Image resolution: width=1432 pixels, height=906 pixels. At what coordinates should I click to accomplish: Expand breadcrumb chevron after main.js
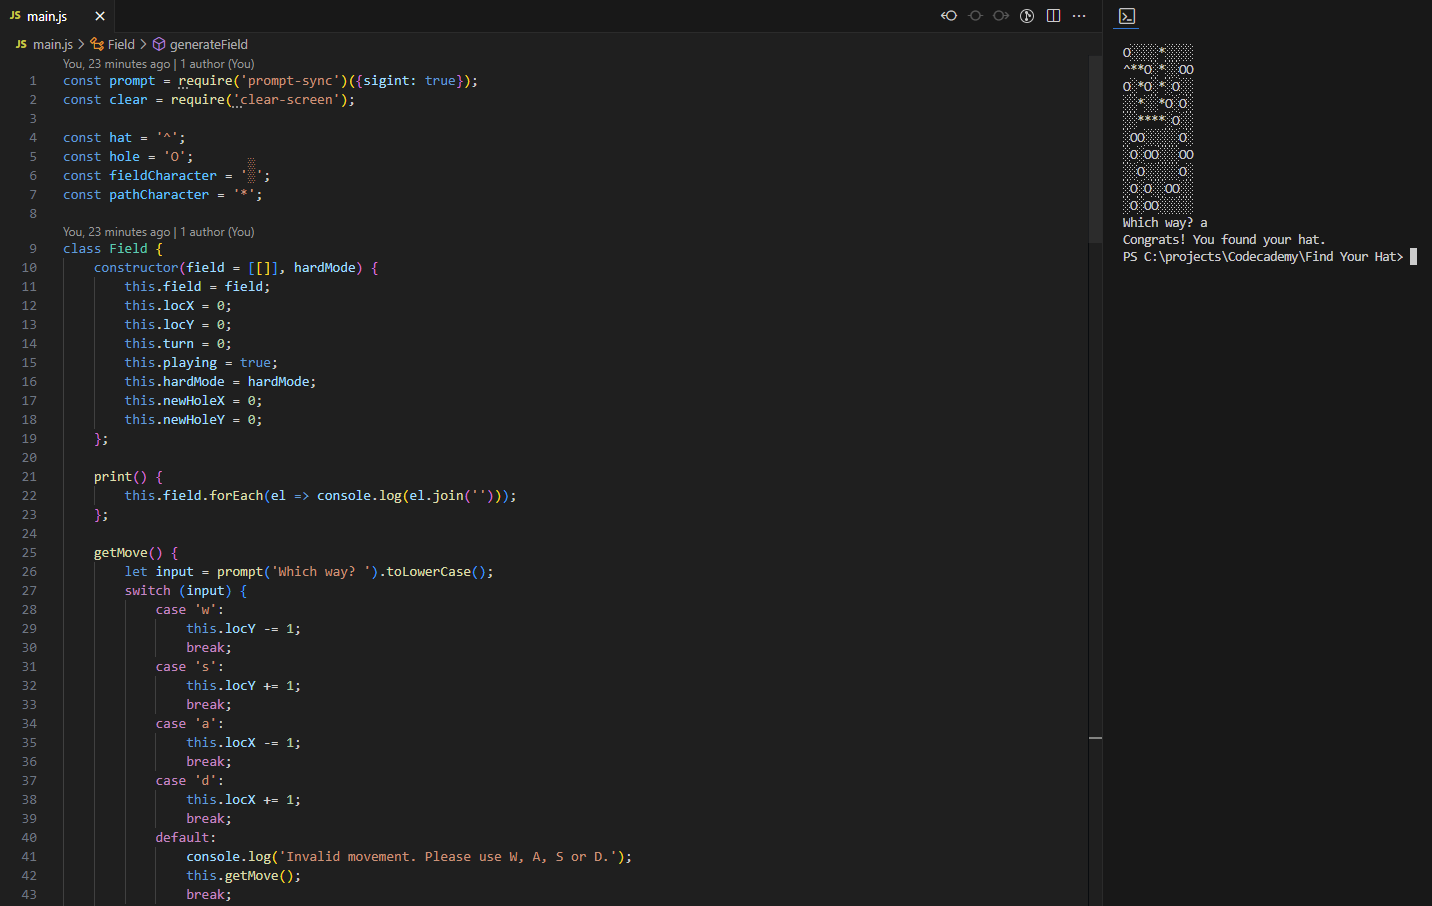point(81,44)
